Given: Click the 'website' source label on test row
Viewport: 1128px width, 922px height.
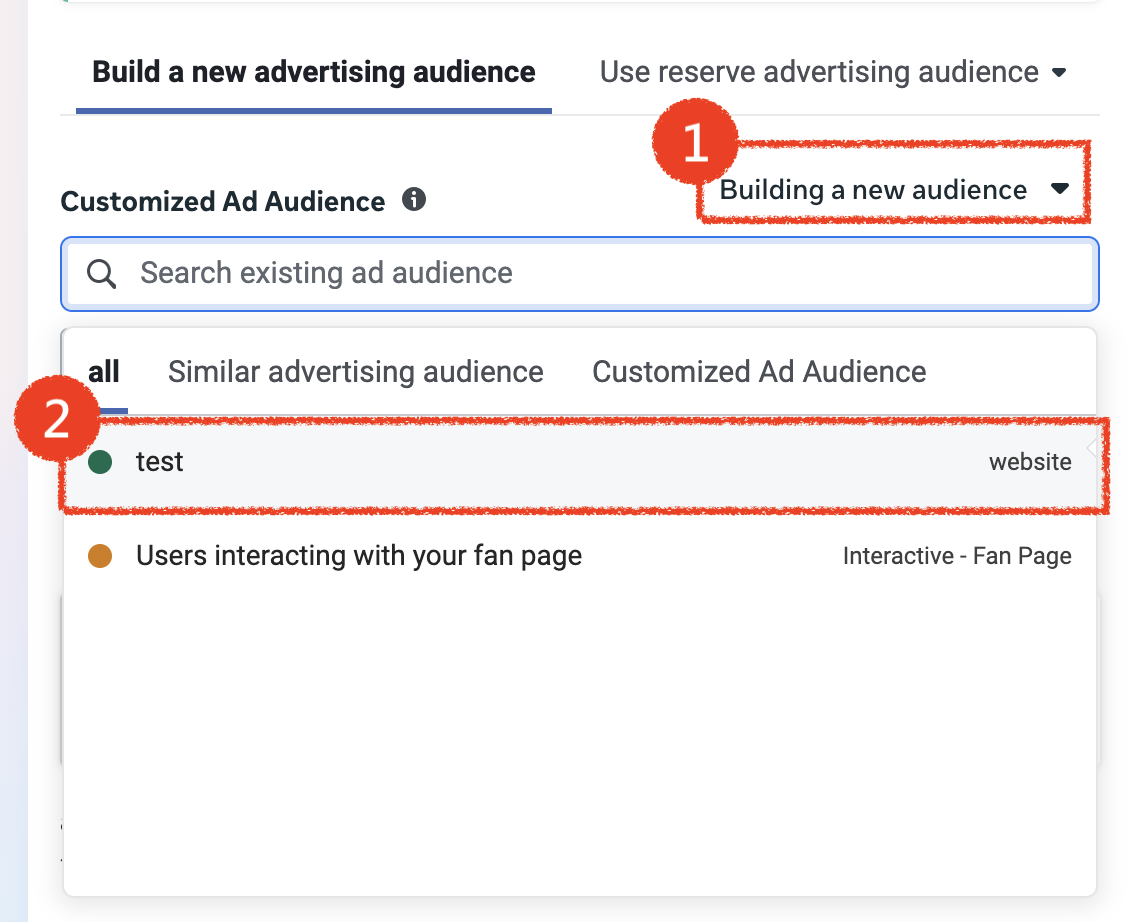Looking at the screenshot, I should [1030, 462].
